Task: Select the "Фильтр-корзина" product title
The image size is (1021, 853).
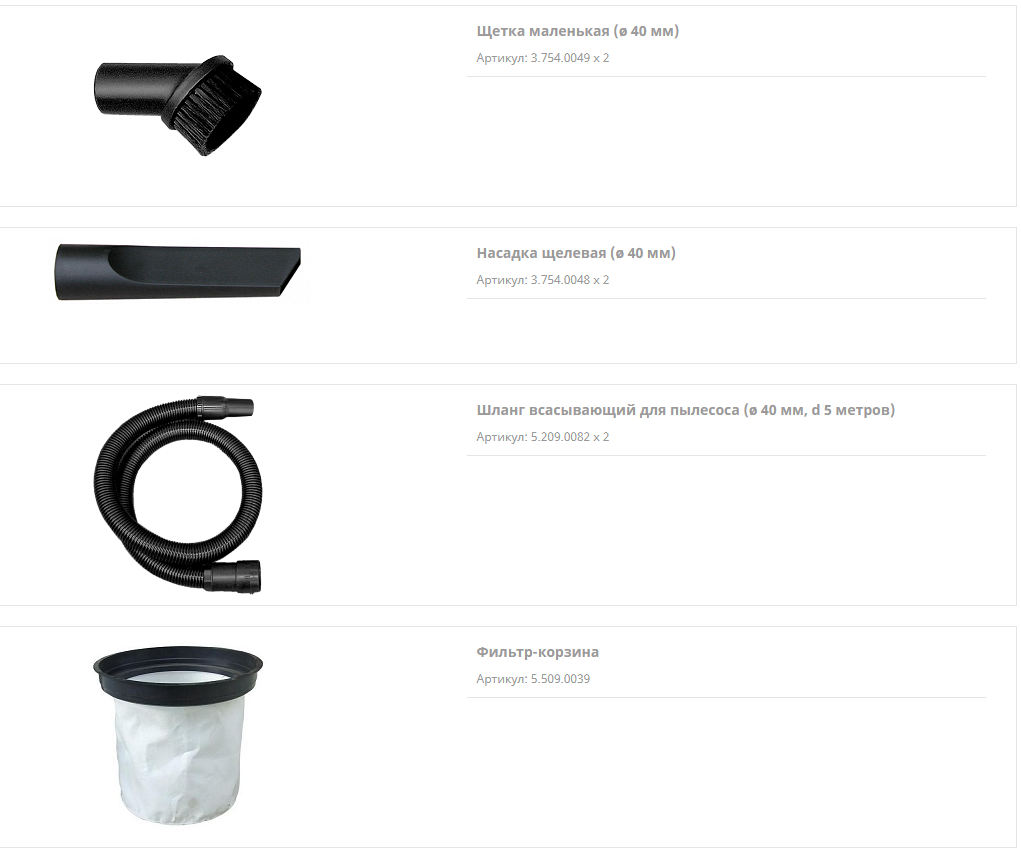Action: coord(537,652)
